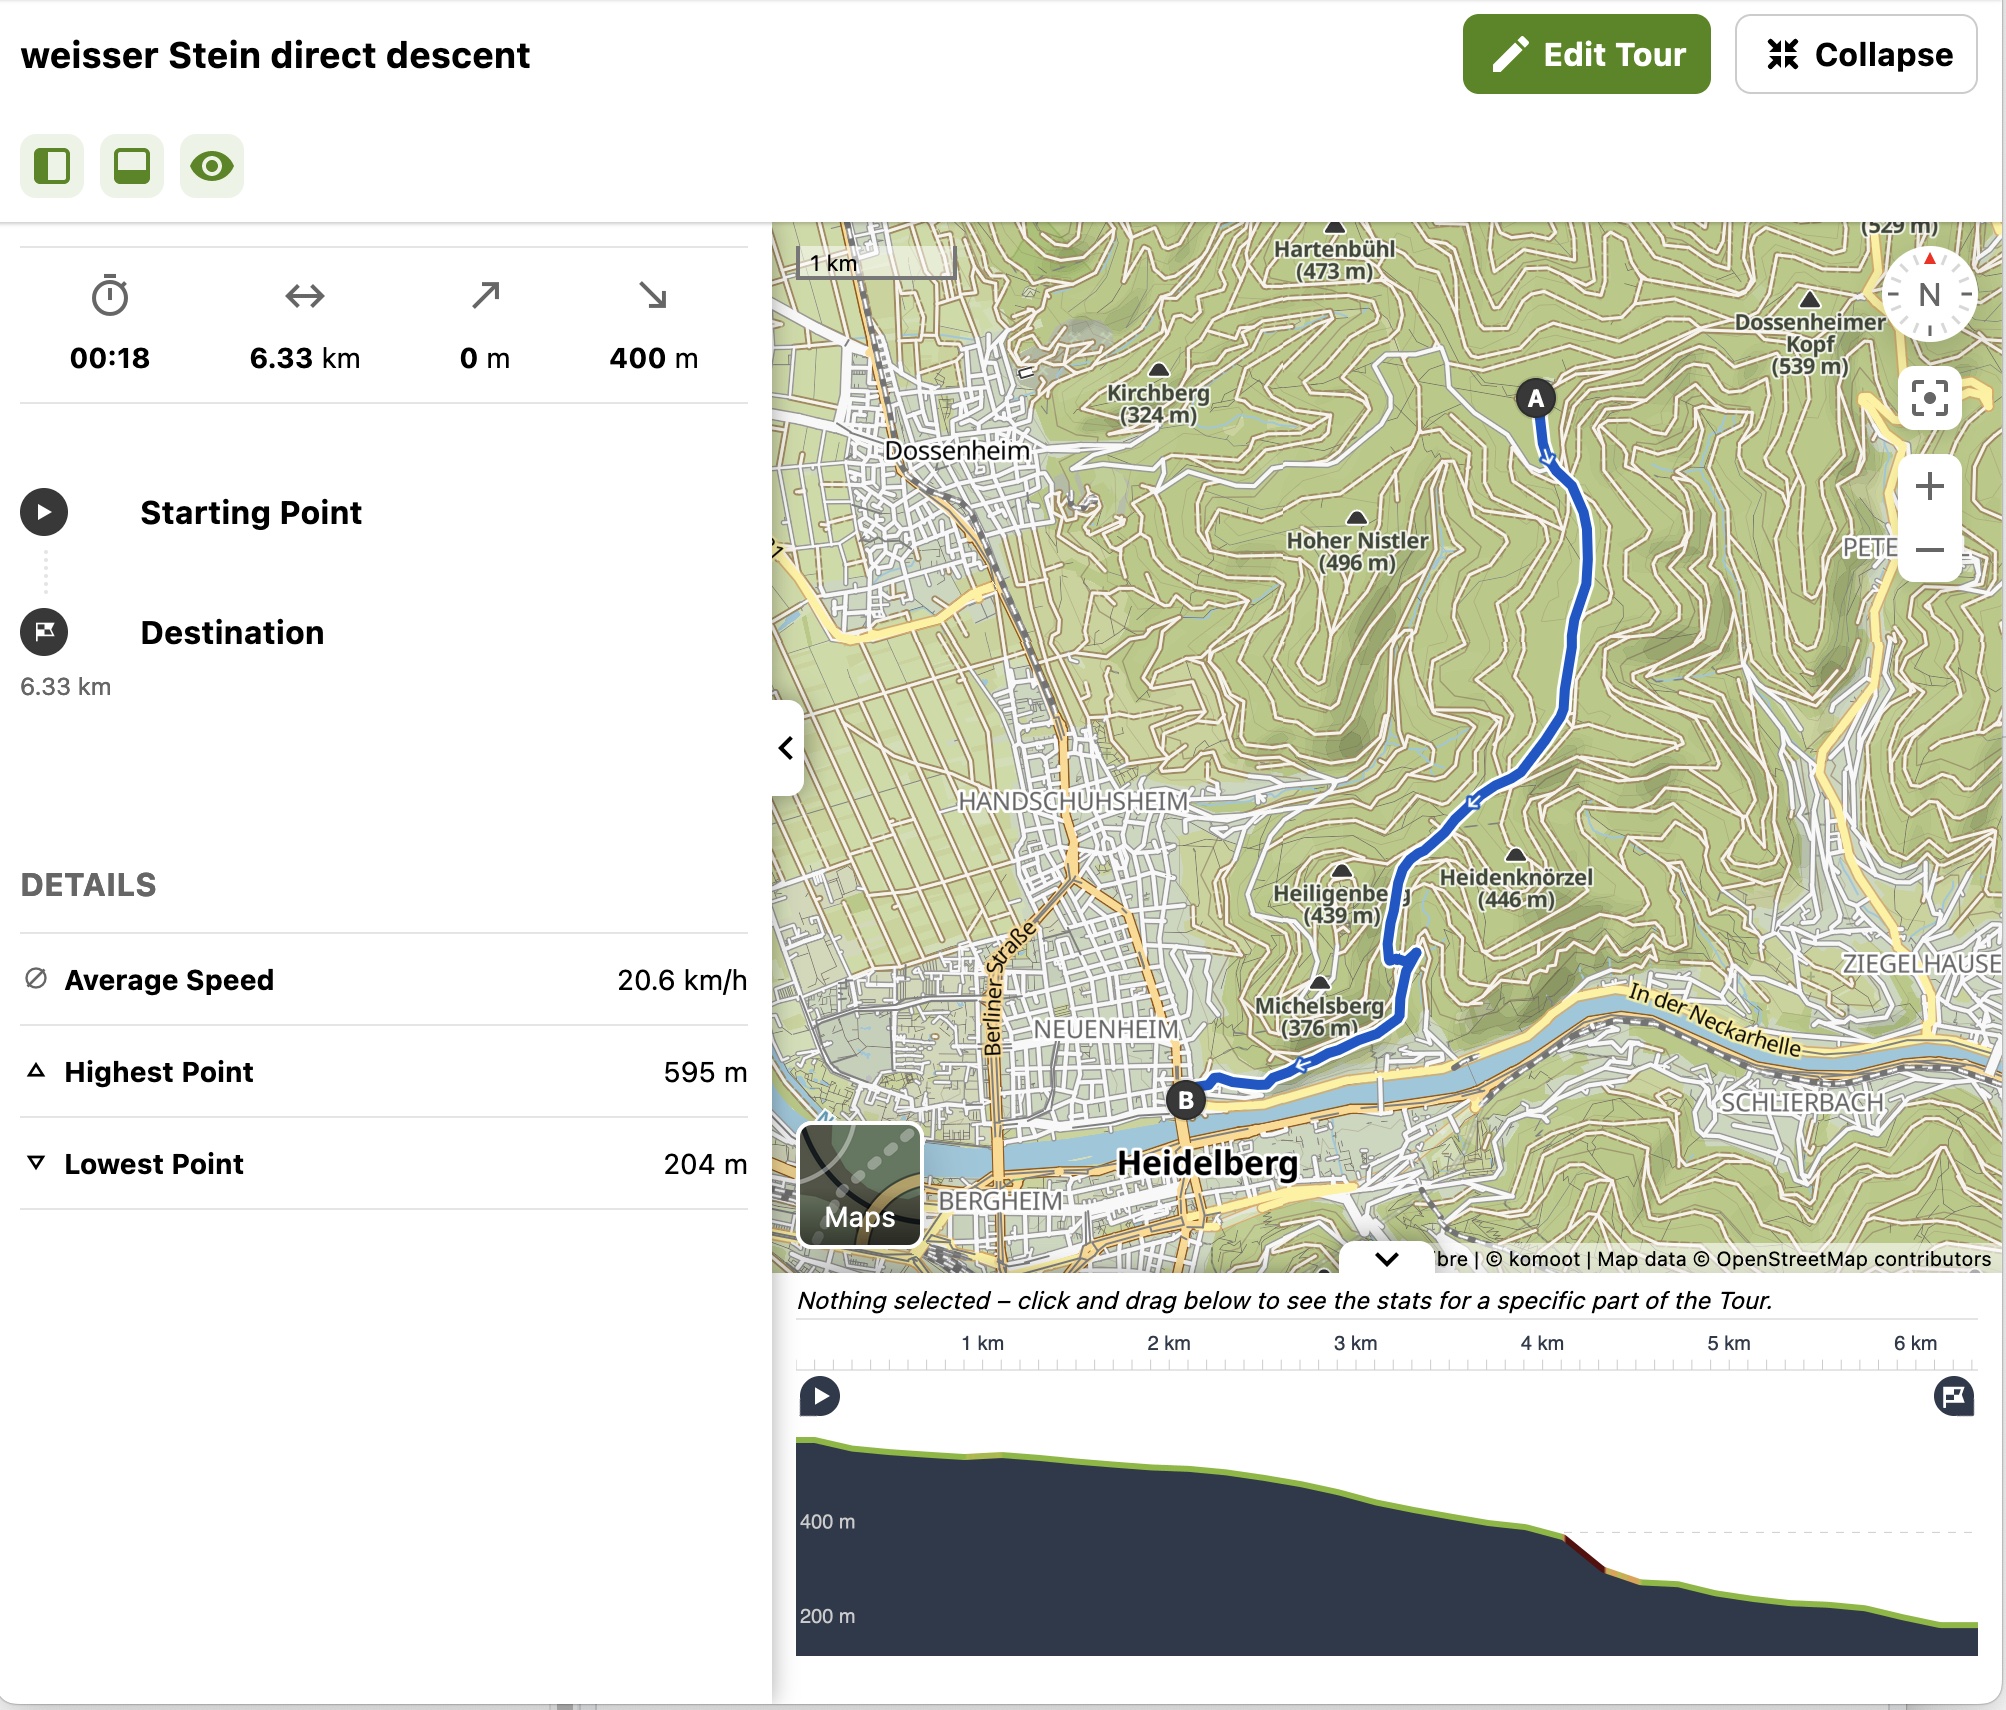Click the finish flag on the elevation profile
Image resolution: width=2006 pixels, height=1710 pixels.
pyautogui.click(x=1953, y=1396)
